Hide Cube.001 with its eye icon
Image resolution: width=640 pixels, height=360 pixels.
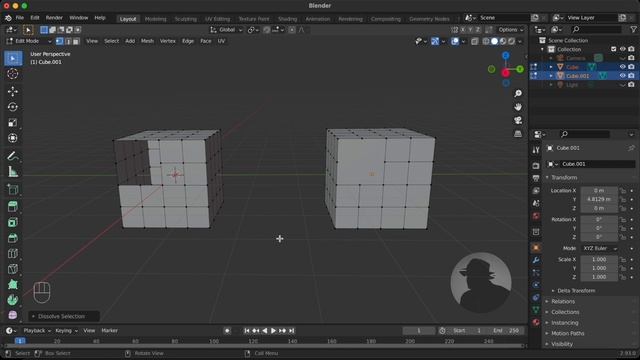622,76
